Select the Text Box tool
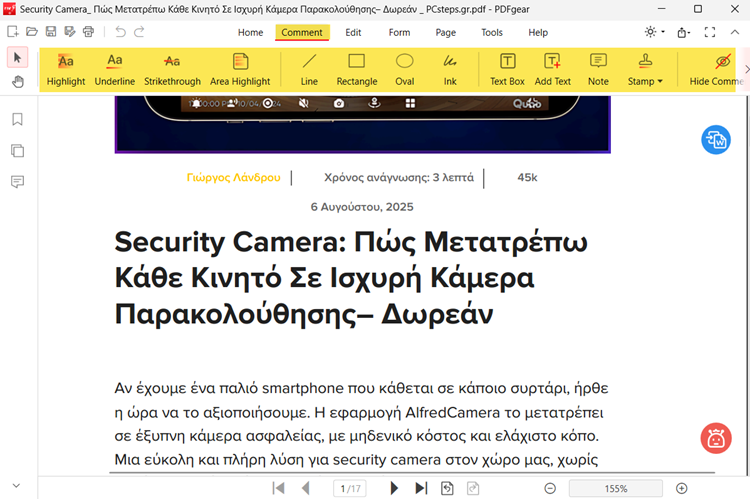750x499 pixels. click(507, 69)
